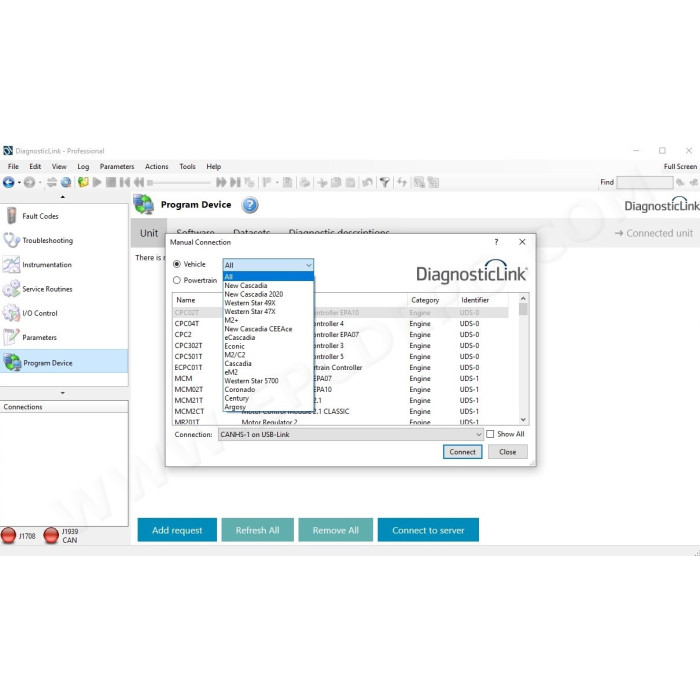Click J1708 red status indicator
The image size is (700, 700).
[x=8, y=535]
